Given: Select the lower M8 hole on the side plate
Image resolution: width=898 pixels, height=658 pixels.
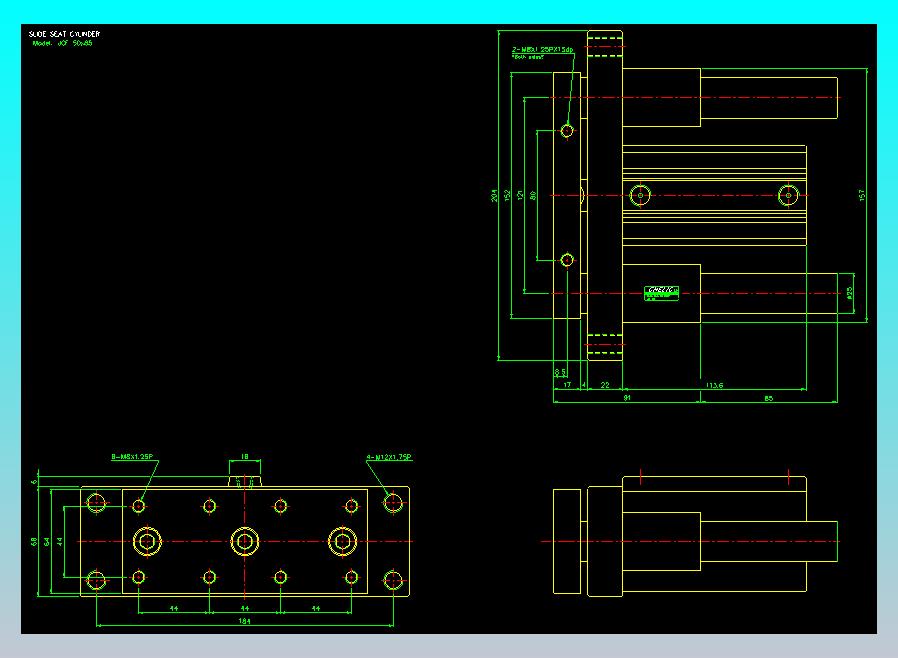Looking at the screenshot, I should coord(567,260).
